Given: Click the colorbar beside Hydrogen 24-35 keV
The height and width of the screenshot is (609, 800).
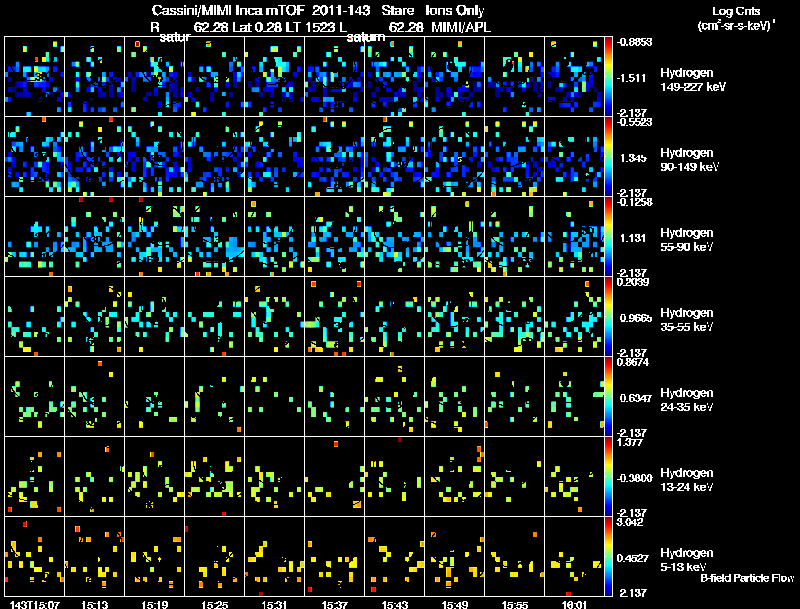Looking at the screenshot, I should click(x=609, y=397).
